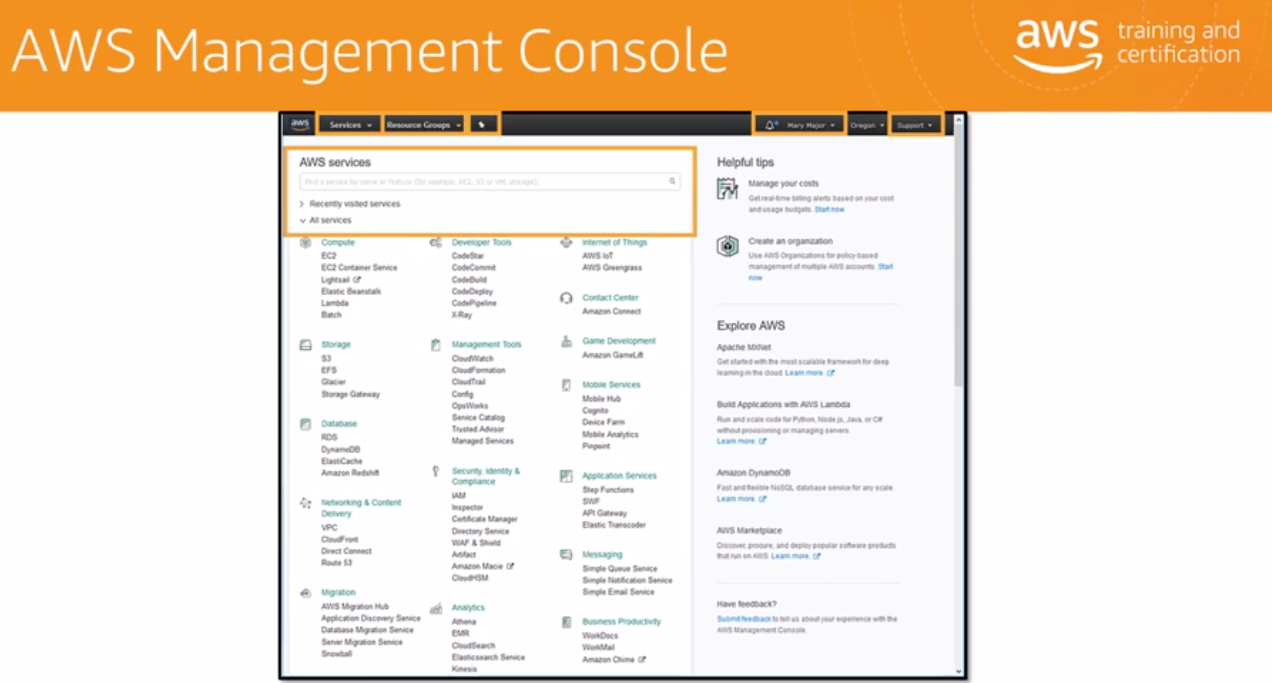Open the Oregon region selector
The width and height of the screenshot is (1272, 683).
click(867, 125)
